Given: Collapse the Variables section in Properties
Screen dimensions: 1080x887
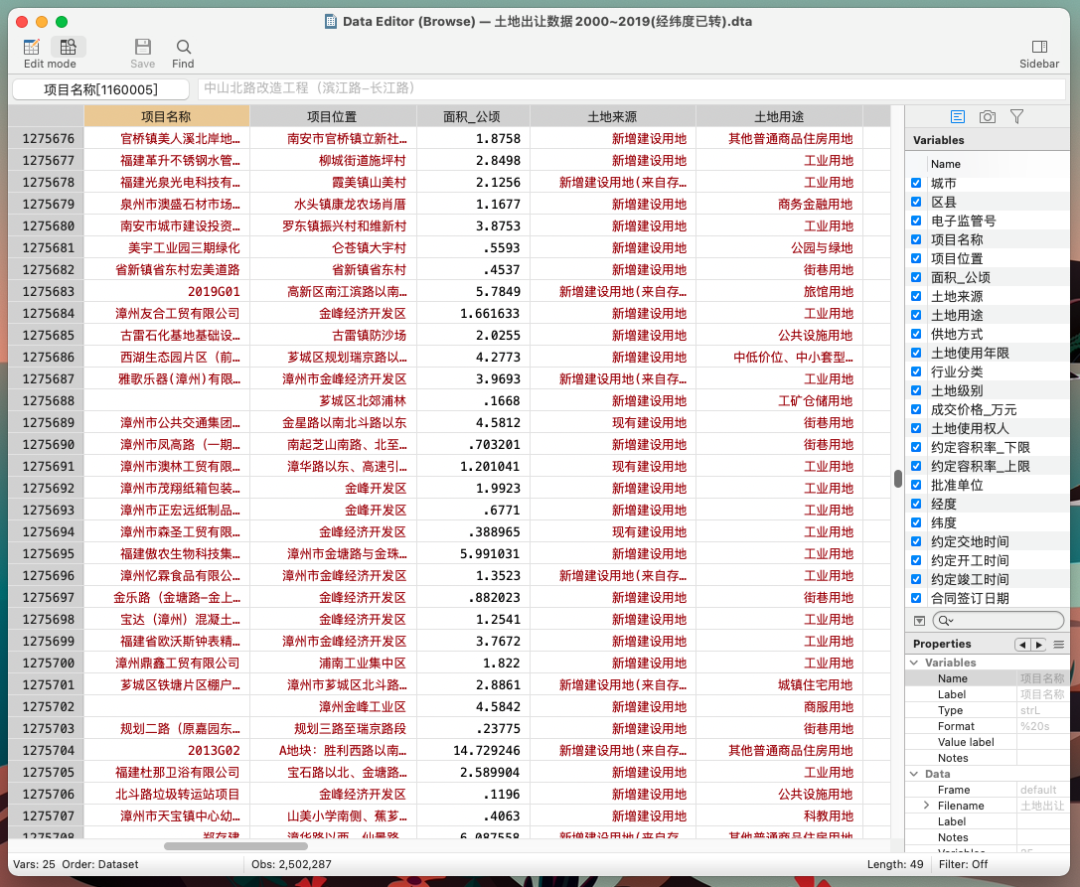Looking at the screenshot, I should pyautogui.click(x=914, y=662).
